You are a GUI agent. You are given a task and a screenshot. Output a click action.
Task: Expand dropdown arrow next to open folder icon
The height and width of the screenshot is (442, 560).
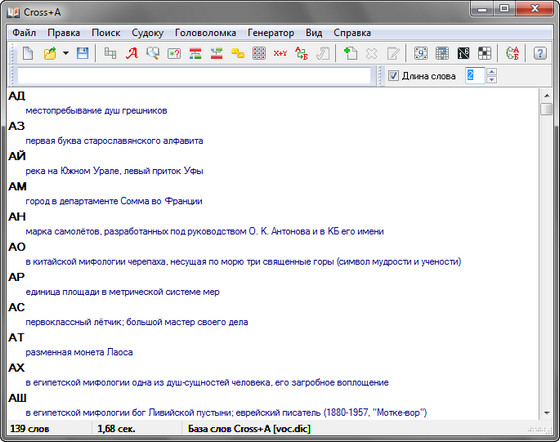(66, 53)
